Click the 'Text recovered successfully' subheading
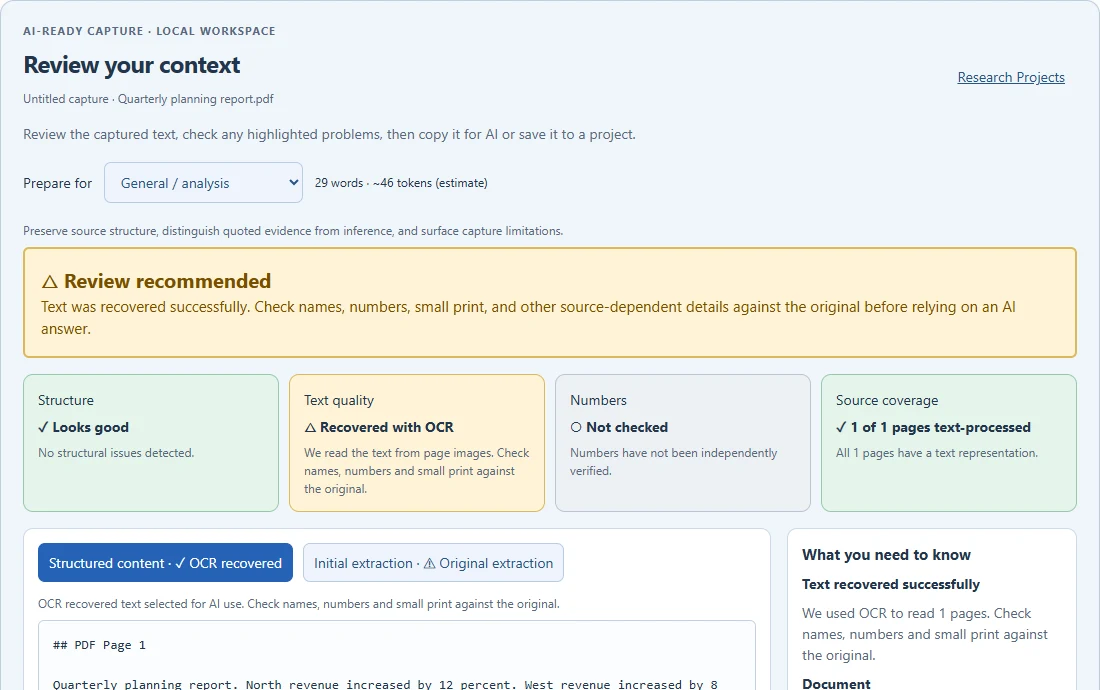 [891, 584]
